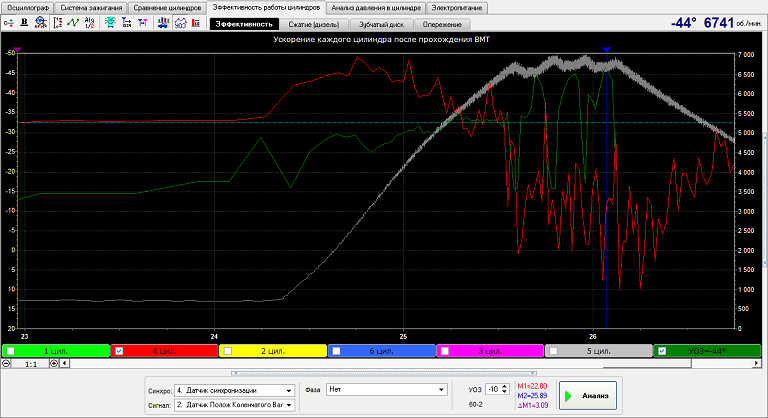The height and width of the screenshot is (418, 768).
Task: Click the cyan-green stacked lines toolbar icon
Action: (111, 23)
